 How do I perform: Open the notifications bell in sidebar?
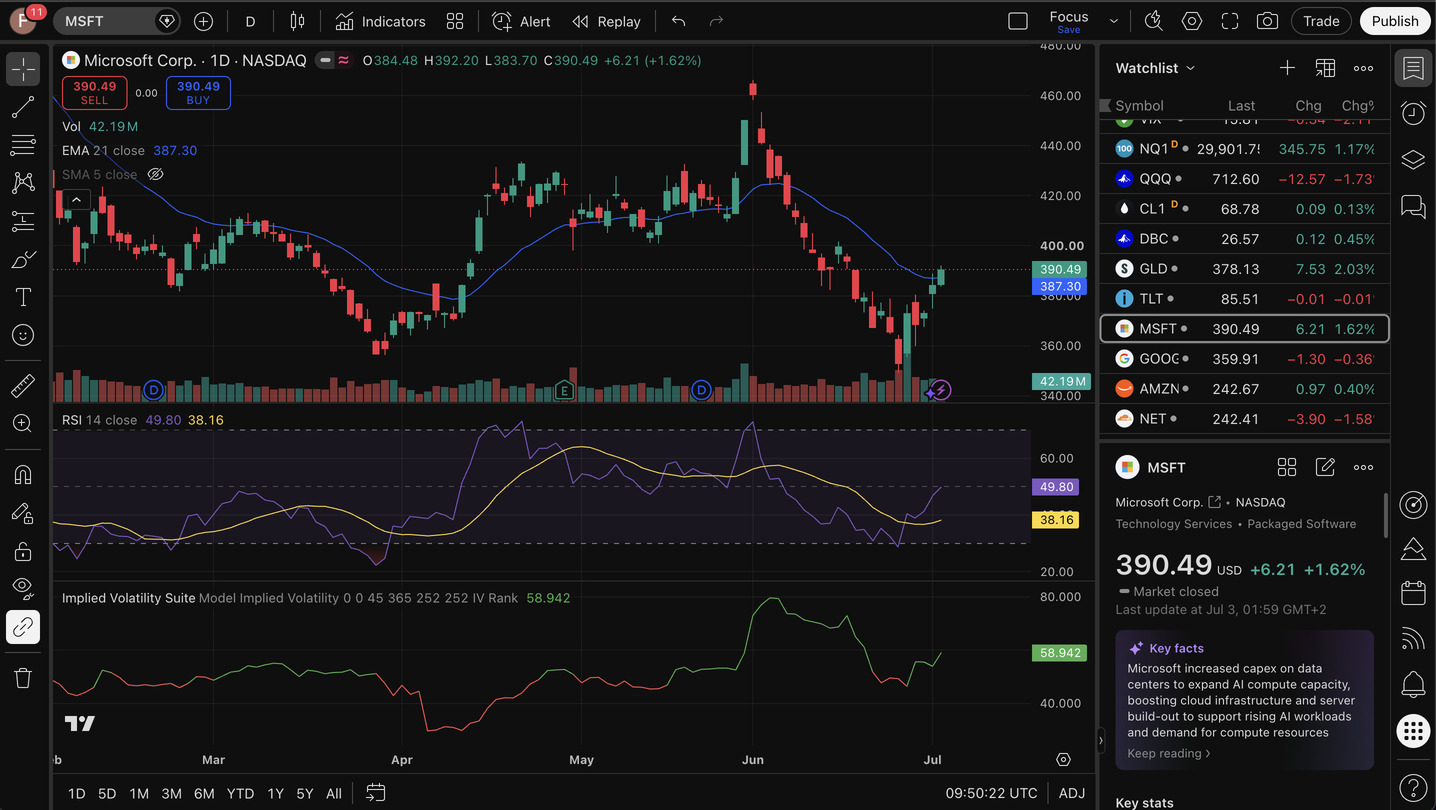tap(1413, 685)
